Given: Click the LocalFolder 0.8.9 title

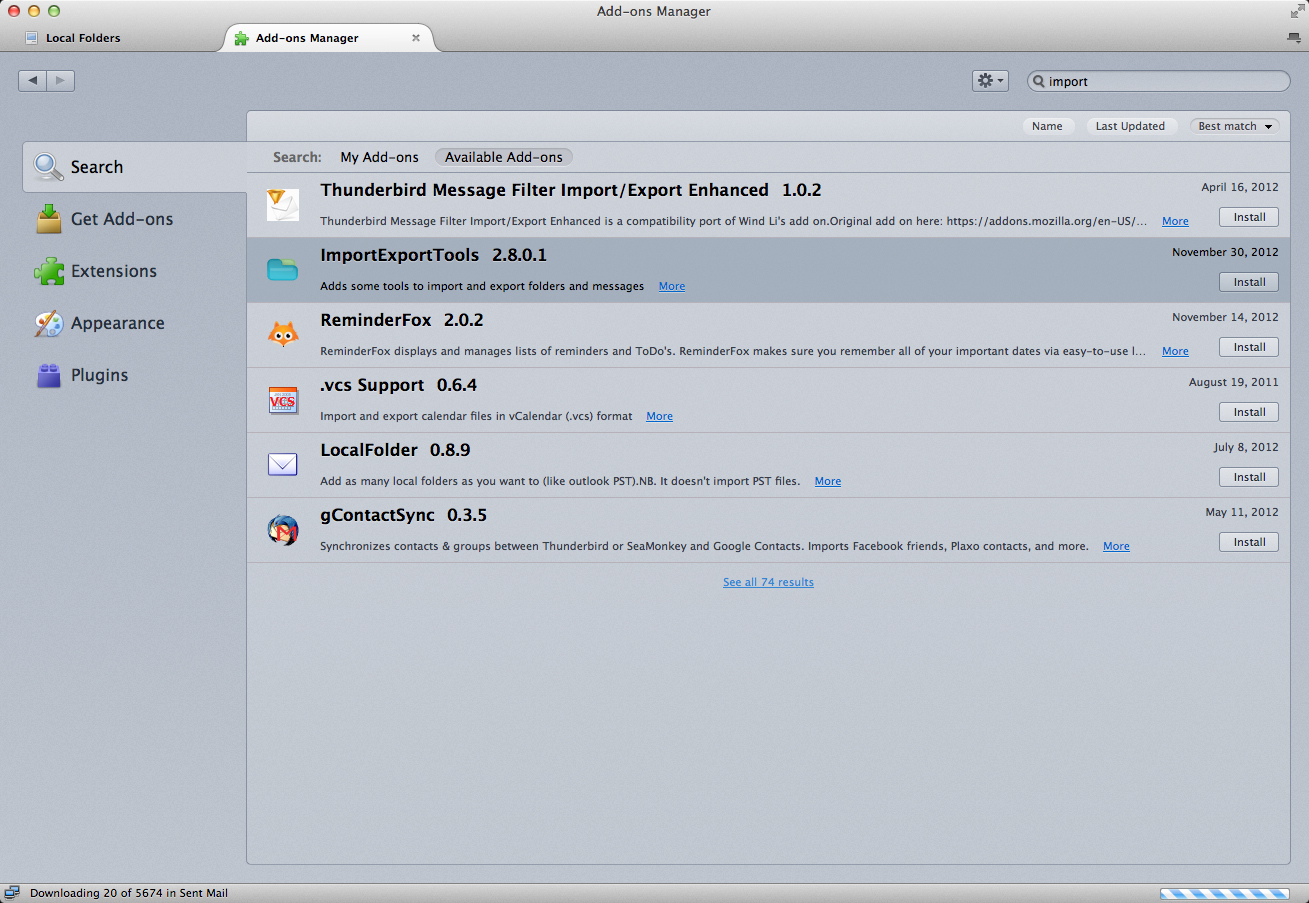Looking at the screenshot, I should (x=395, y=450).
